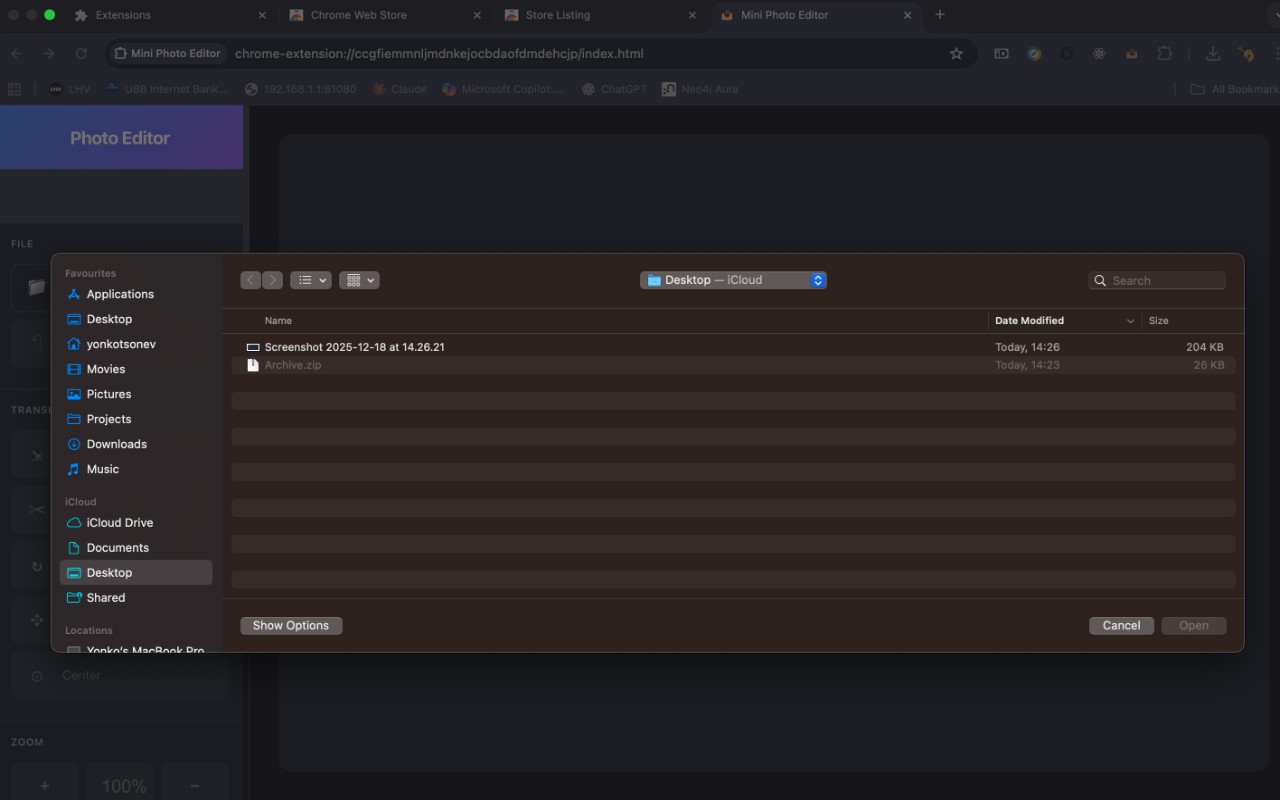Switch to the Chrome Web Store tab
Viewport: 1280px width, 800px height.
pos(383,15)
